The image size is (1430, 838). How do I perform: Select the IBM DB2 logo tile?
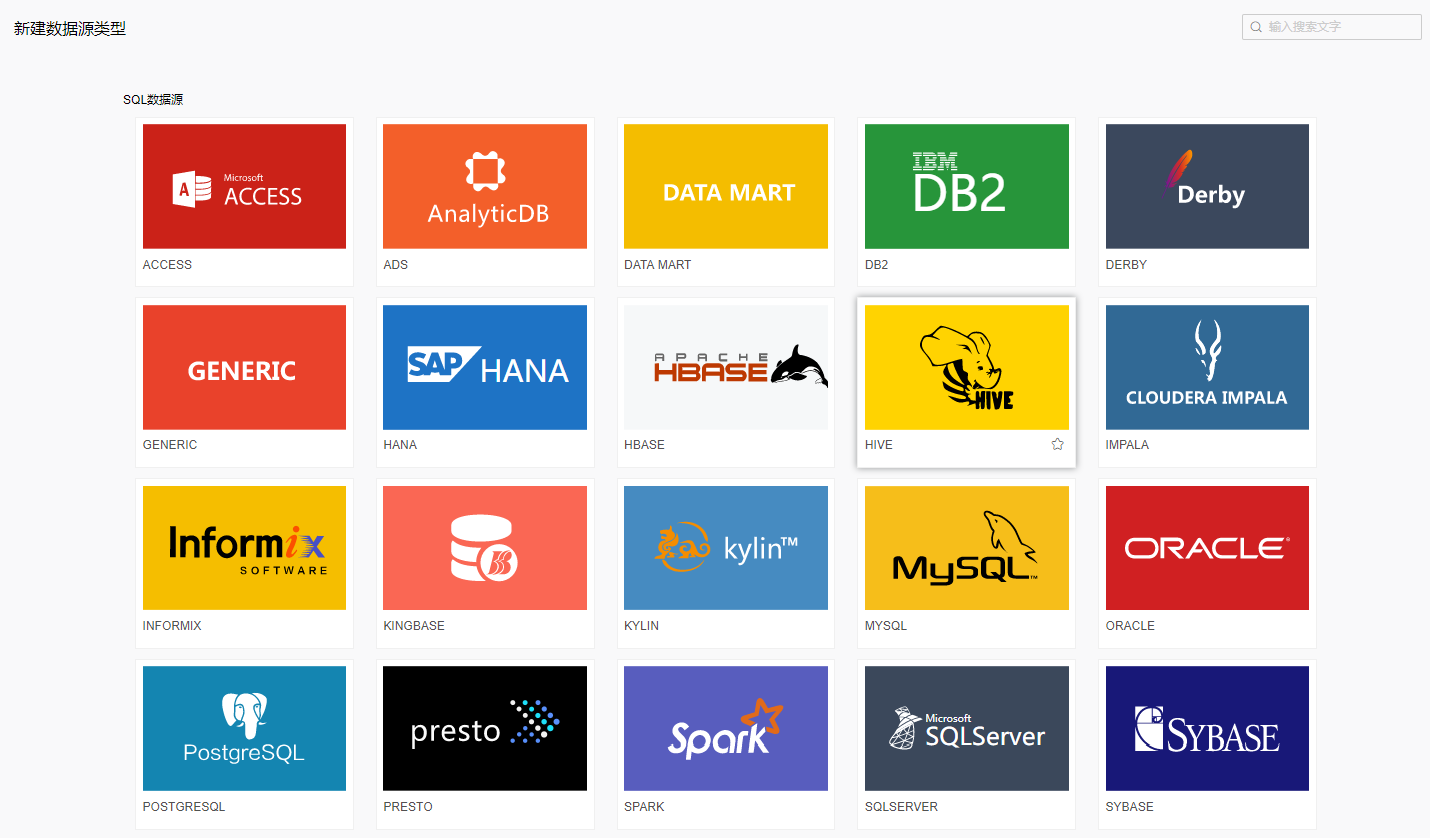coord(967,186)
